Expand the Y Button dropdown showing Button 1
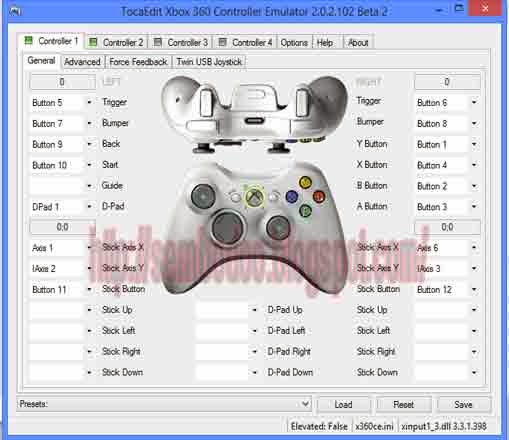 474,144
